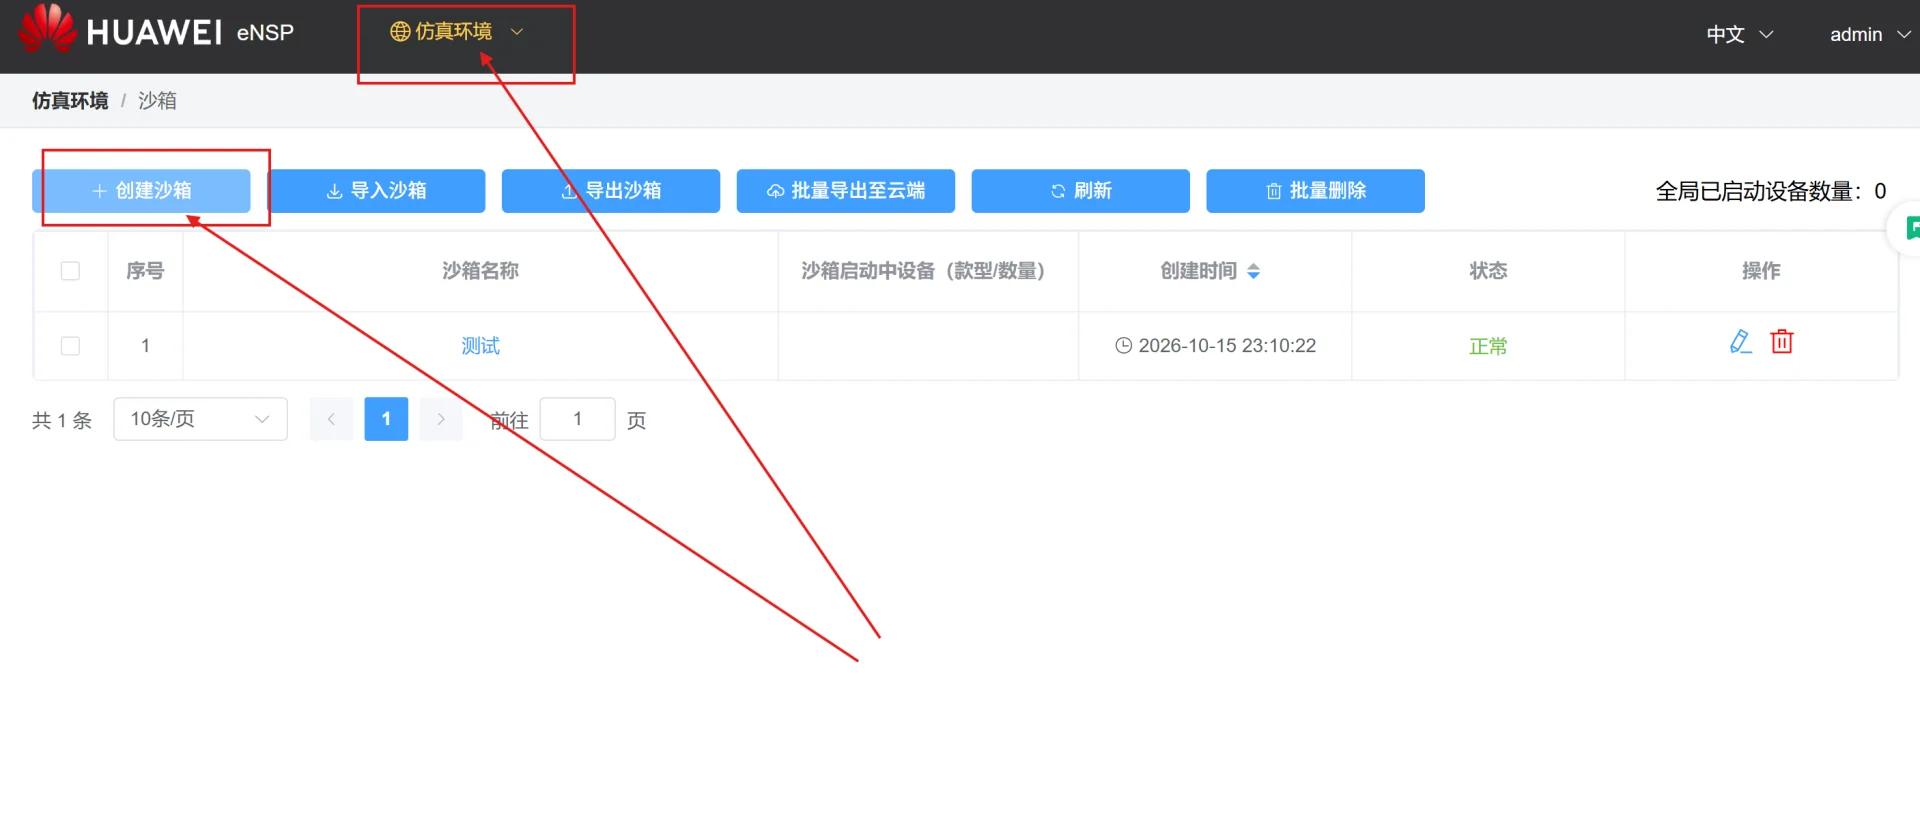Click the 操作 column header
Image resolution: width=1920 pixels, height=821 pixels.
[1761, 271]
